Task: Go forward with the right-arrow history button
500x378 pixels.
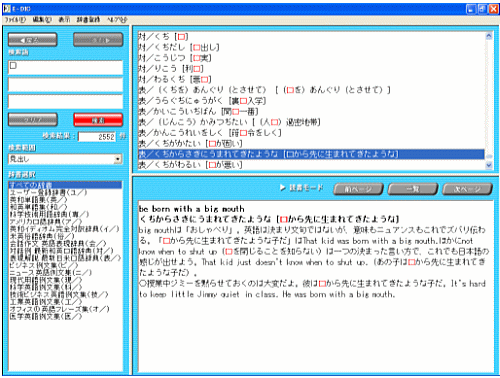Action: coord(98,40)
